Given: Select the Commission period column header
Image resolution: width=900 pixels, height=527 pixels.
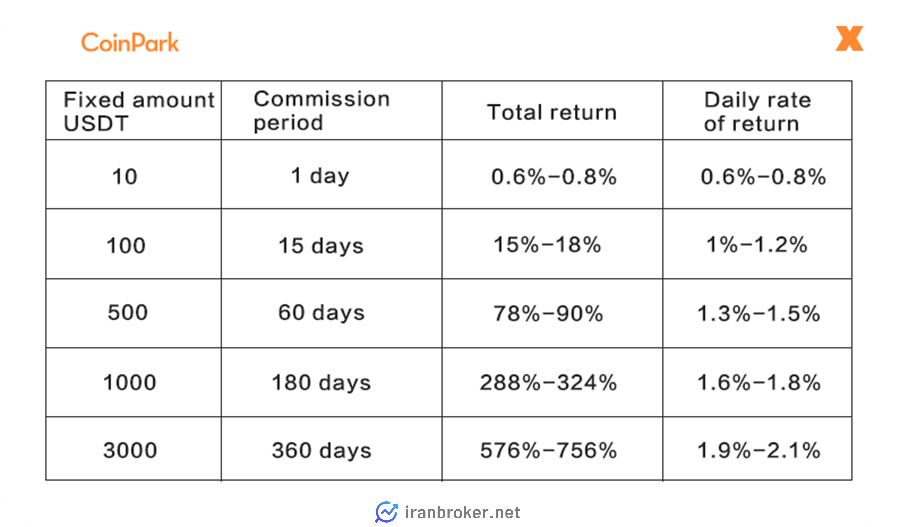Looking at the screenshot, I should pos(332,110).
